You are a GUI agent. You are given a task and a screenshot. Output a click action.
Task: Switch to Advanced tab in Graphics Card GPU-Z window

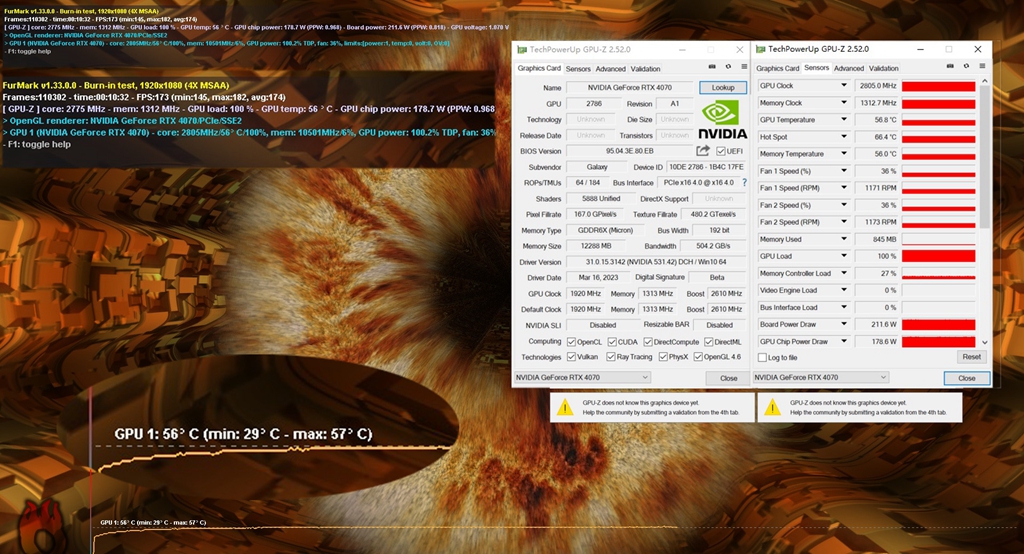(x=611, y=69)
